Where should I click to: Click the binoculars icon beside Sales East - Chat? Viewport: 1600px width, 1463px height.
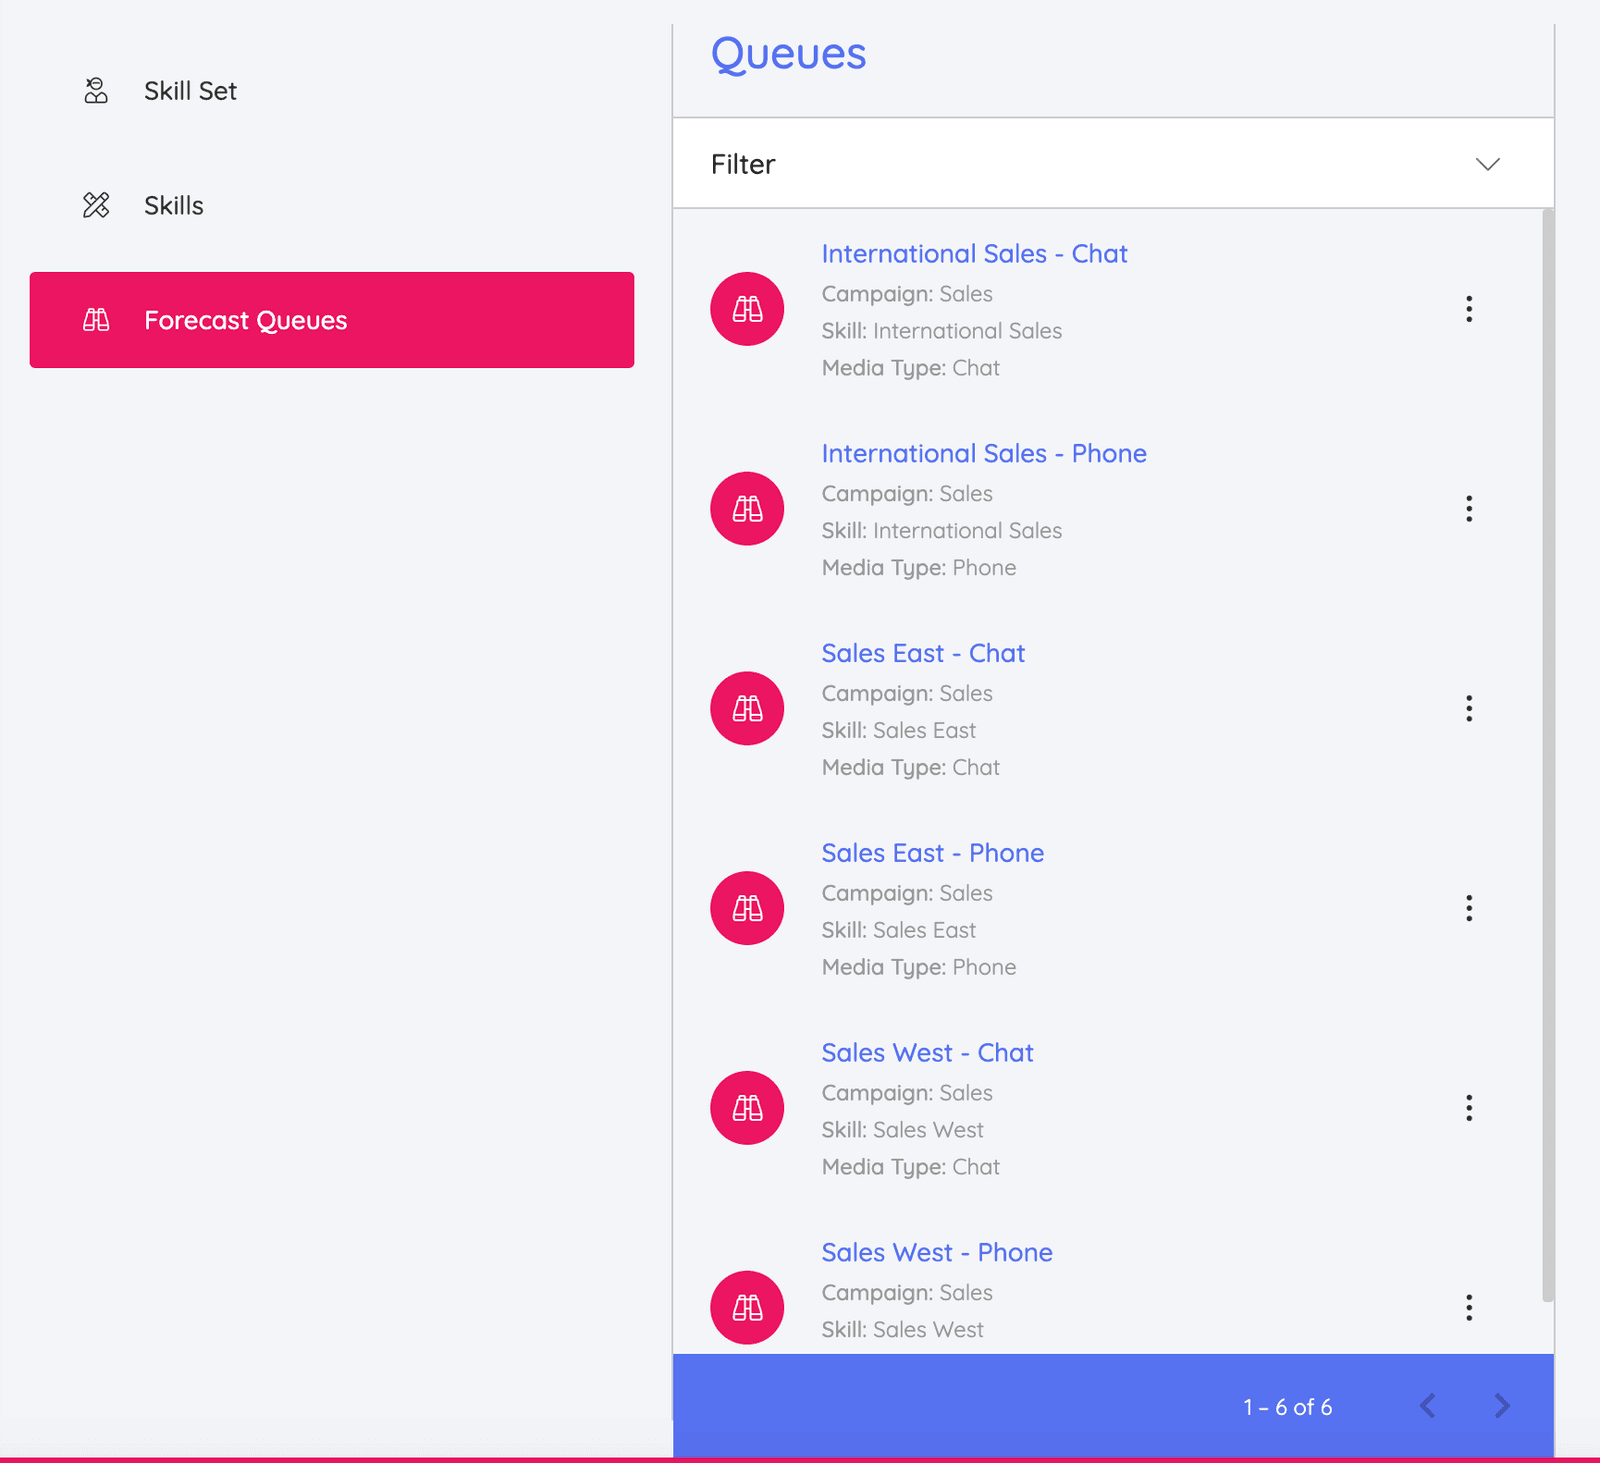pyautogui.click(x=746, y=708)
